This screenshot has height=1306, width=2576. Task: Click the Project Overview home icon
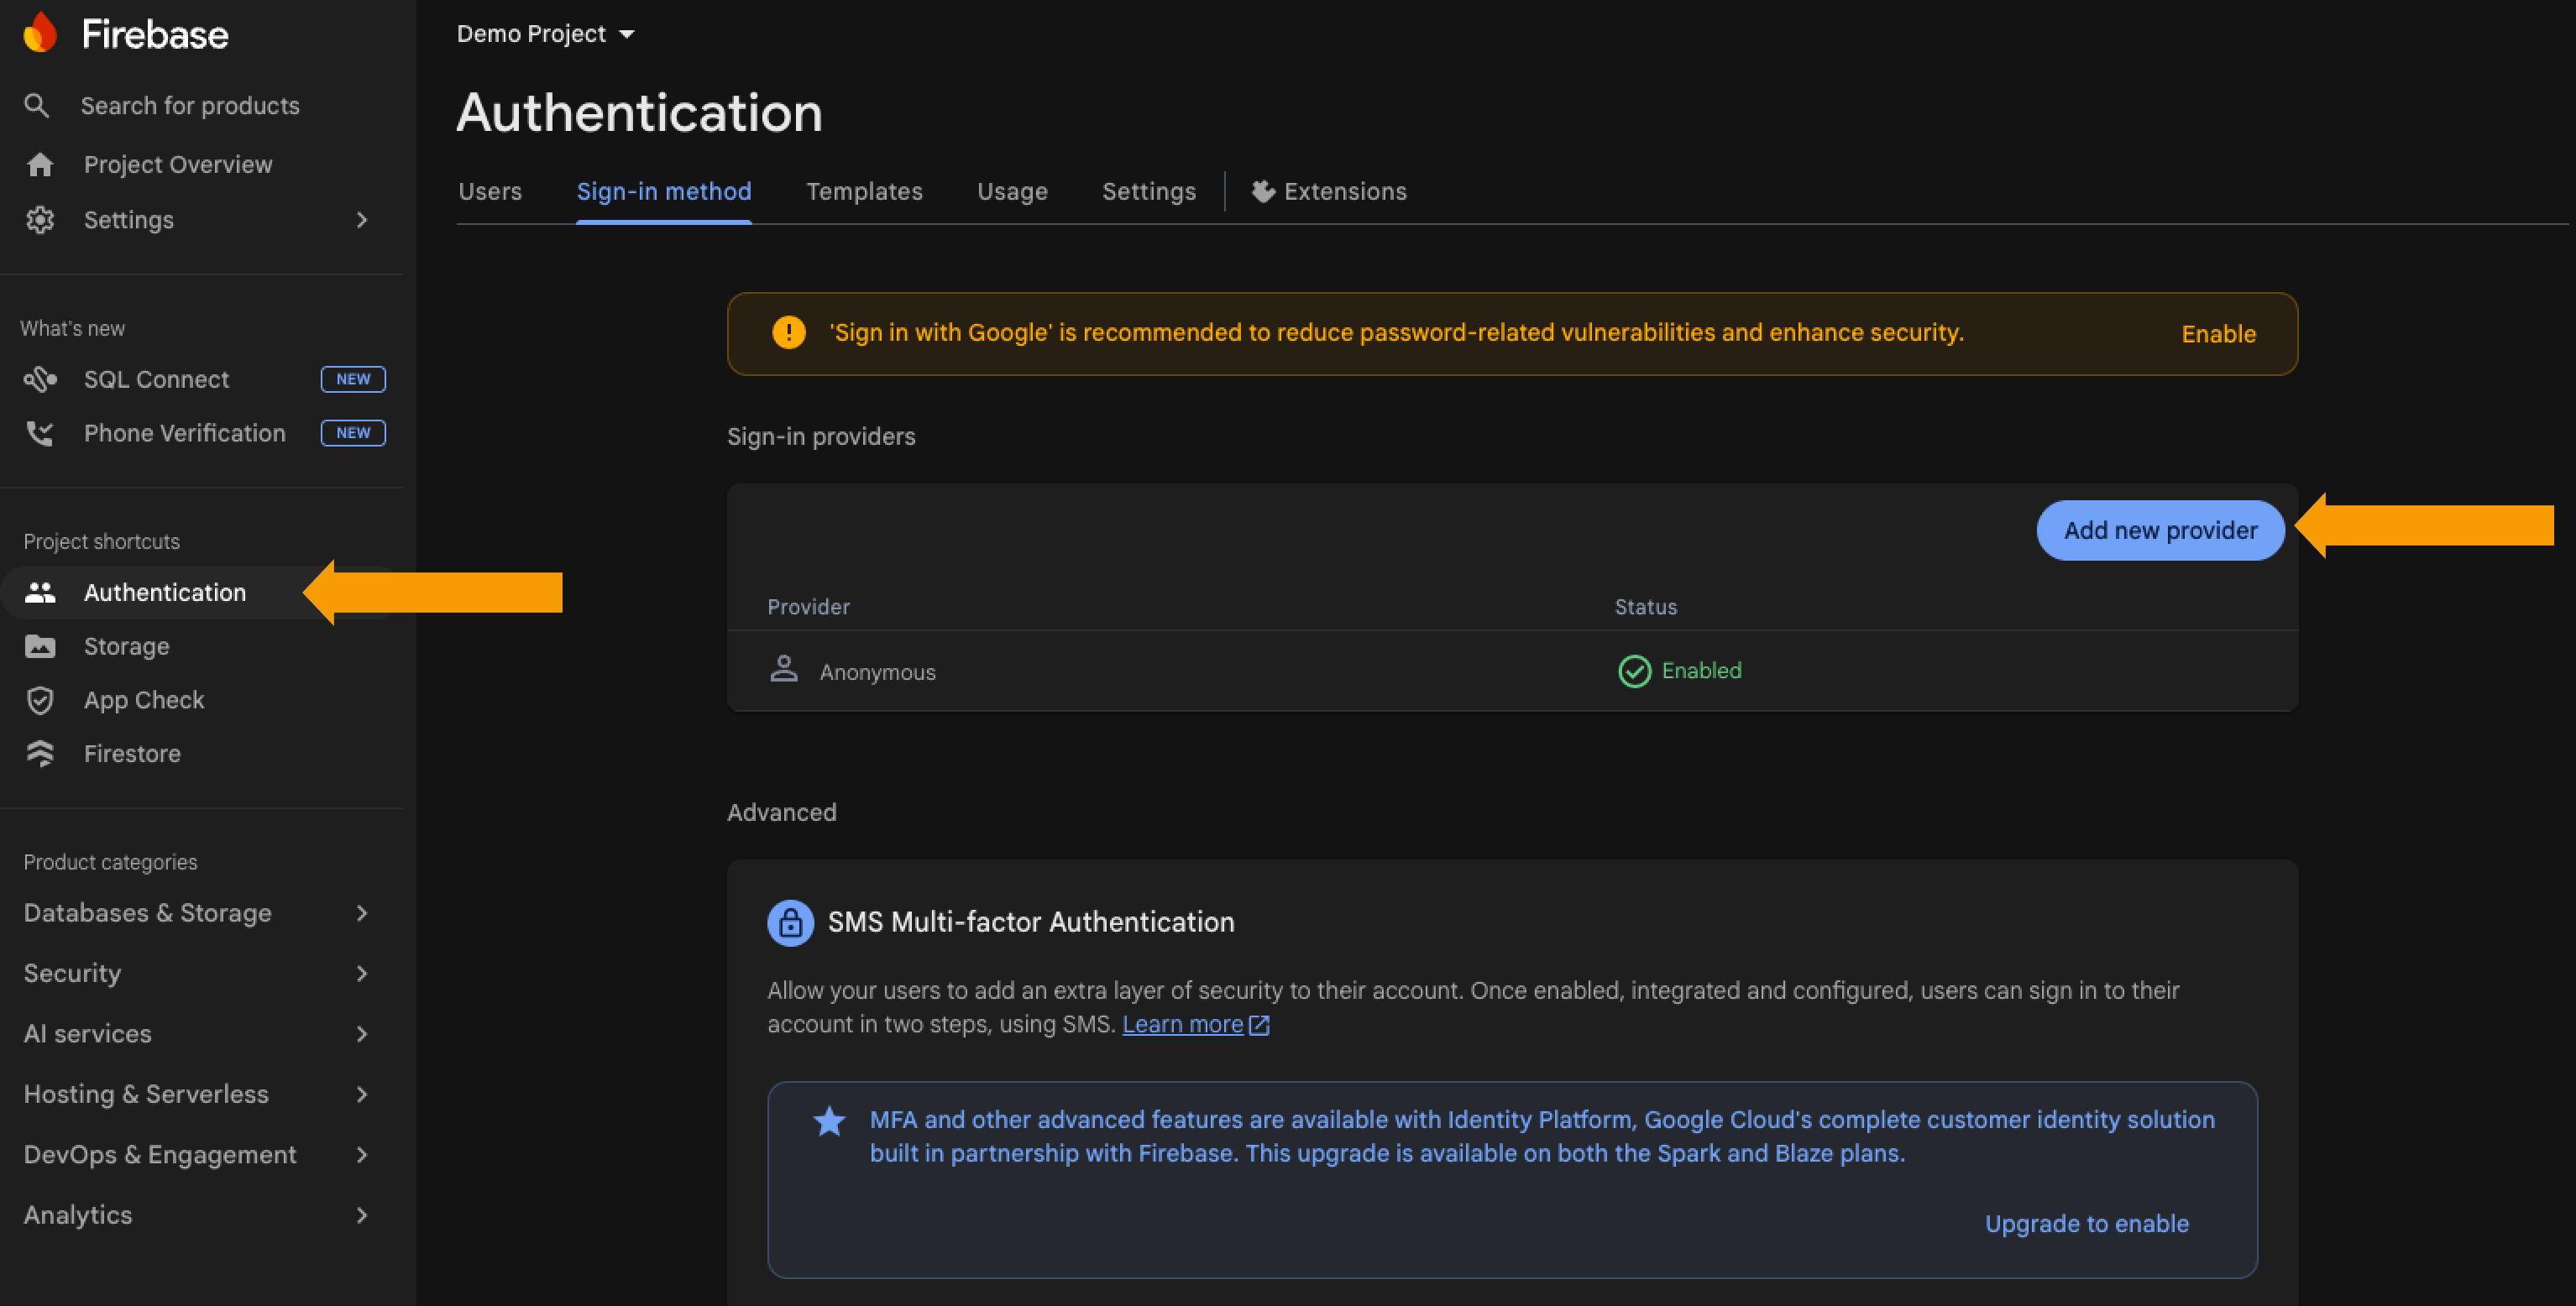[x=40, y=164]
